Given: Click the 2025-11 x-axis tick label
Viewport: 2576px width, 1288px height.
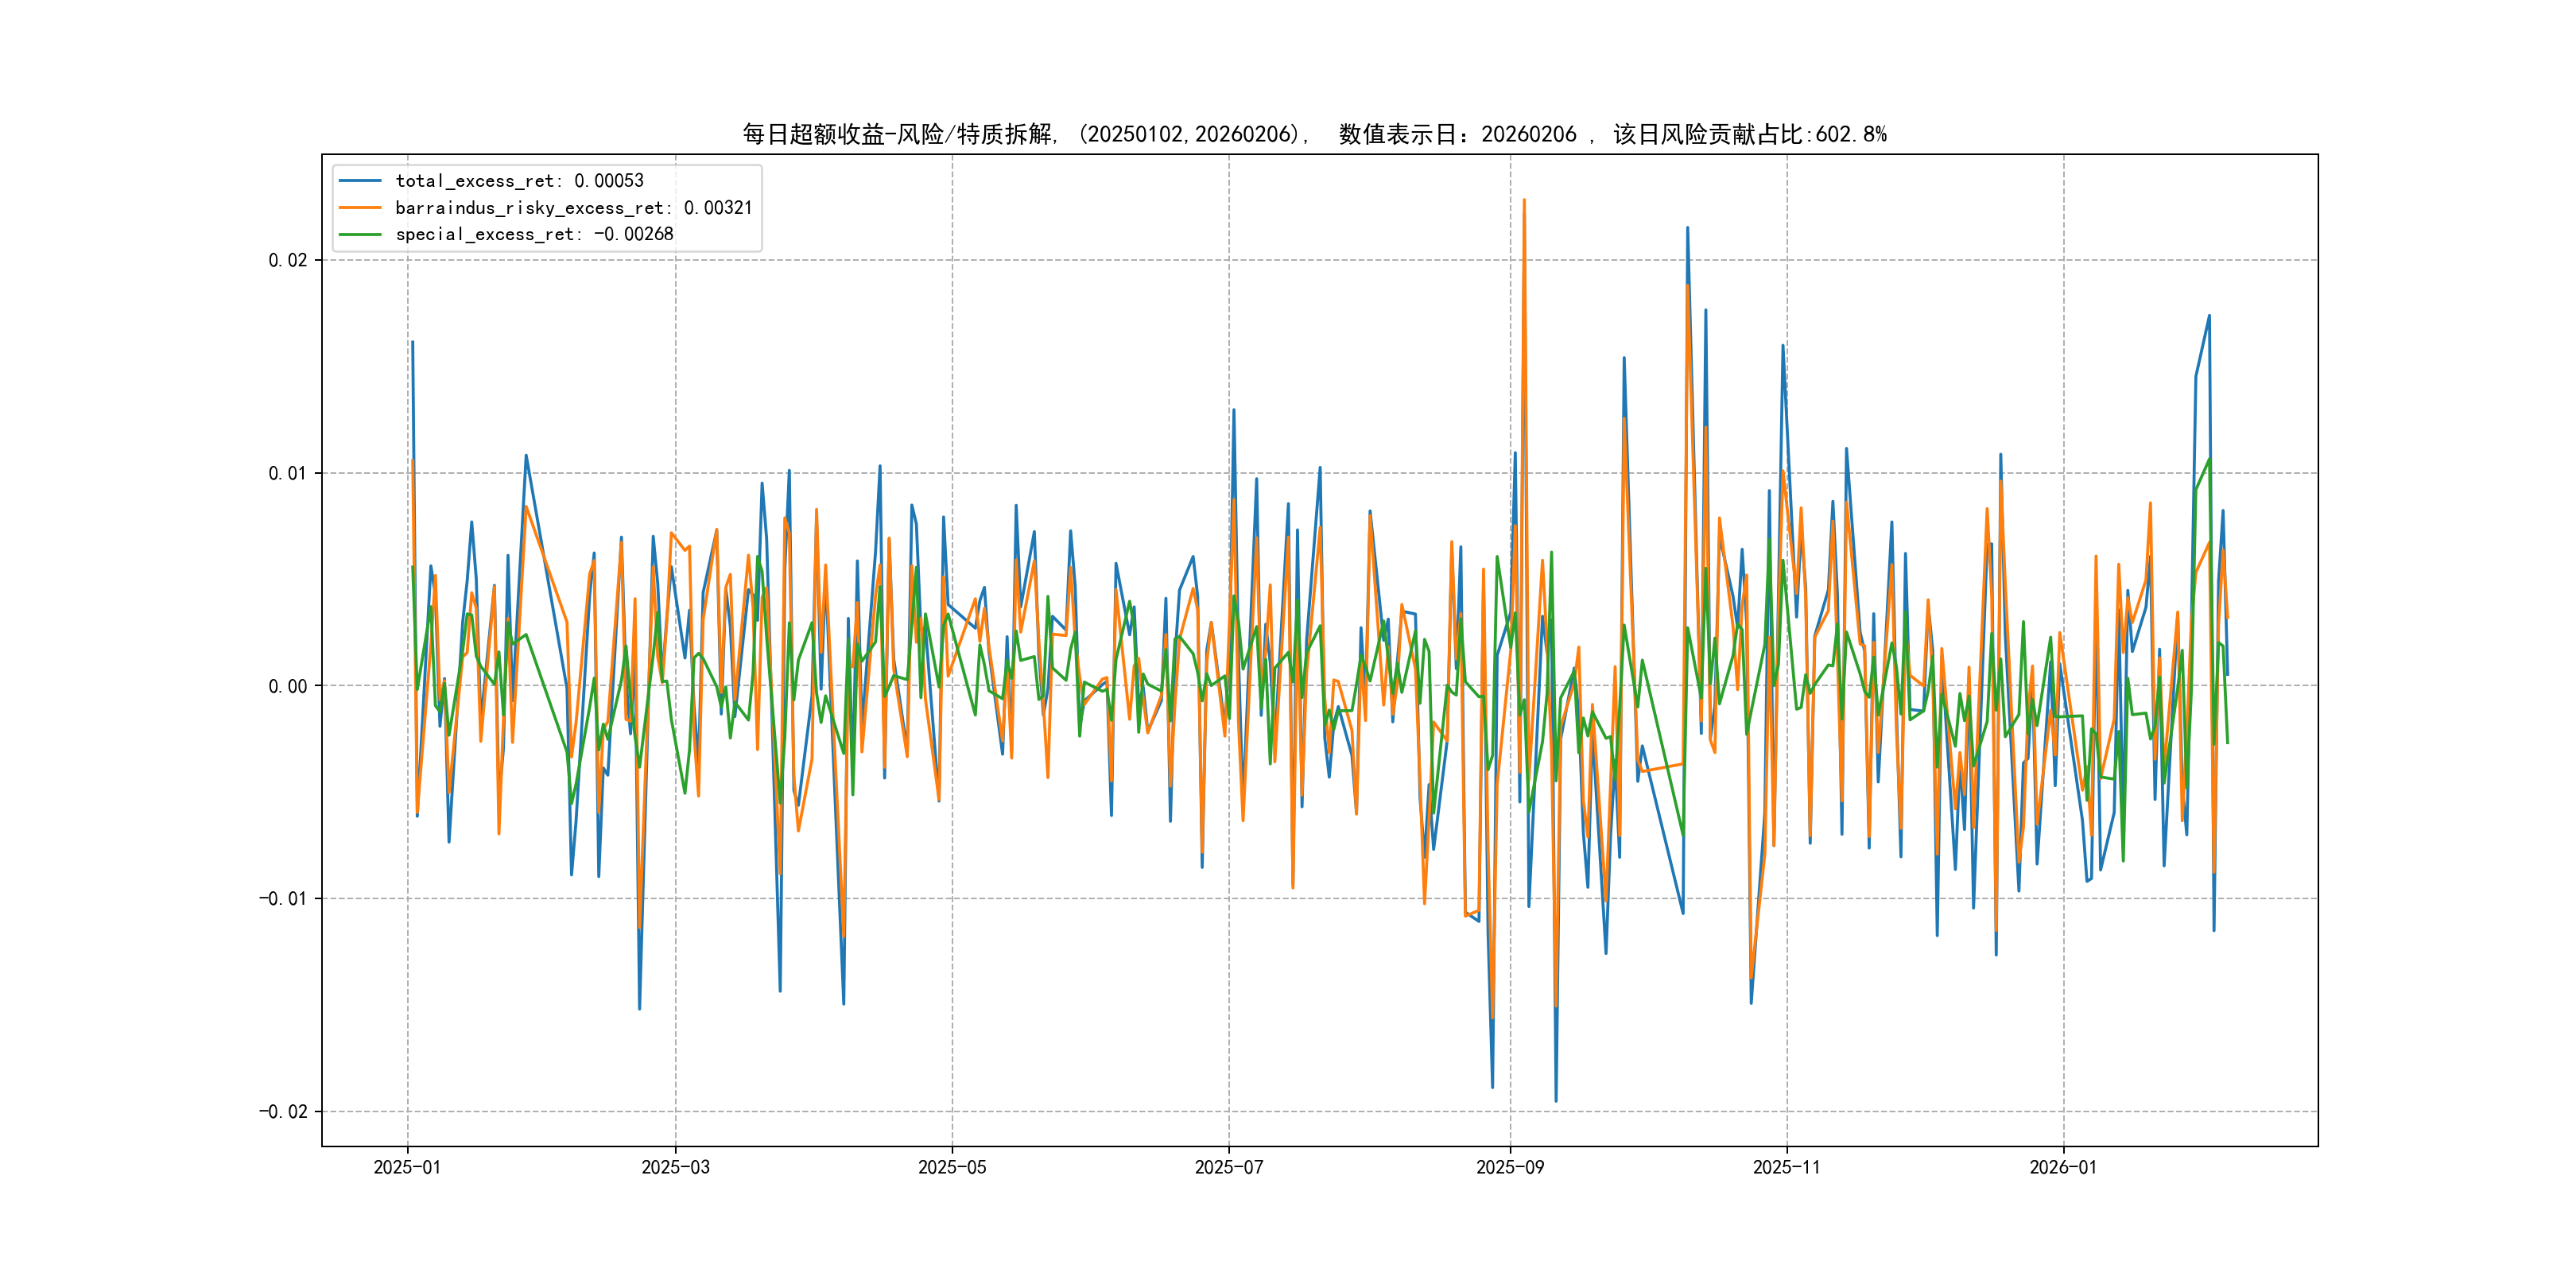Looking at the screenshot, I should [x=1787, y=1168].
